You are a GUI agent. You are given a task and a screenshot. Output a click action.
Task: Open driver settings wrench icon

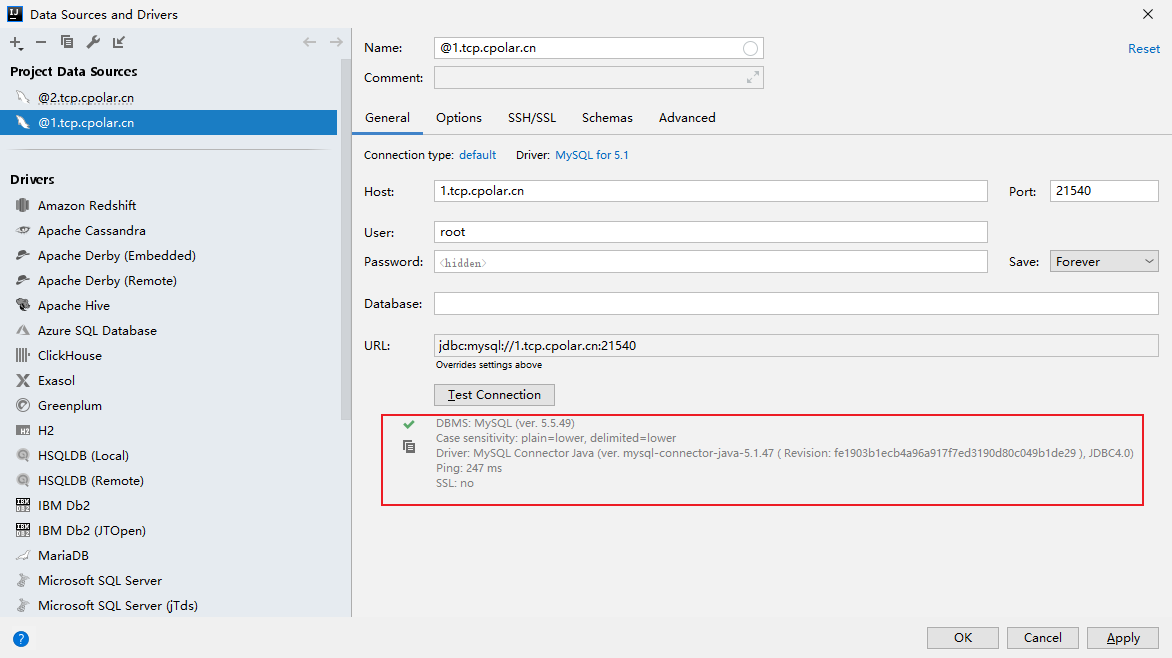(x=93, y=42)
